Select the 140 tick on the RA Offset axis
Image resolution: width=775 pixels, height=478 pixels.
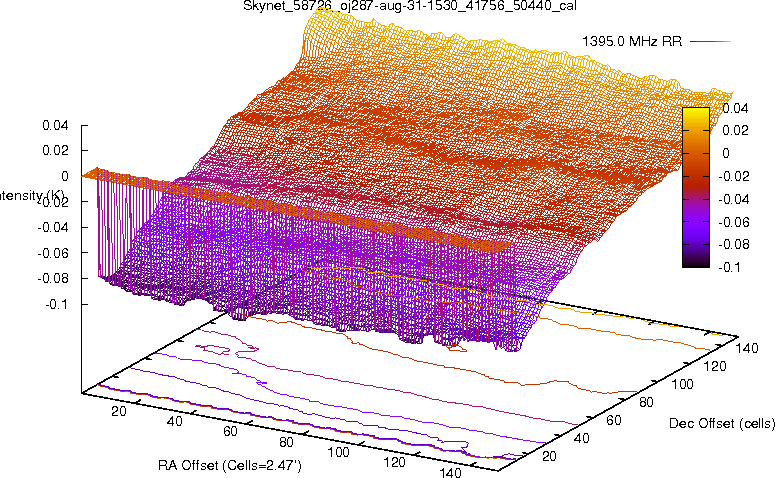(x=450, y=473)
